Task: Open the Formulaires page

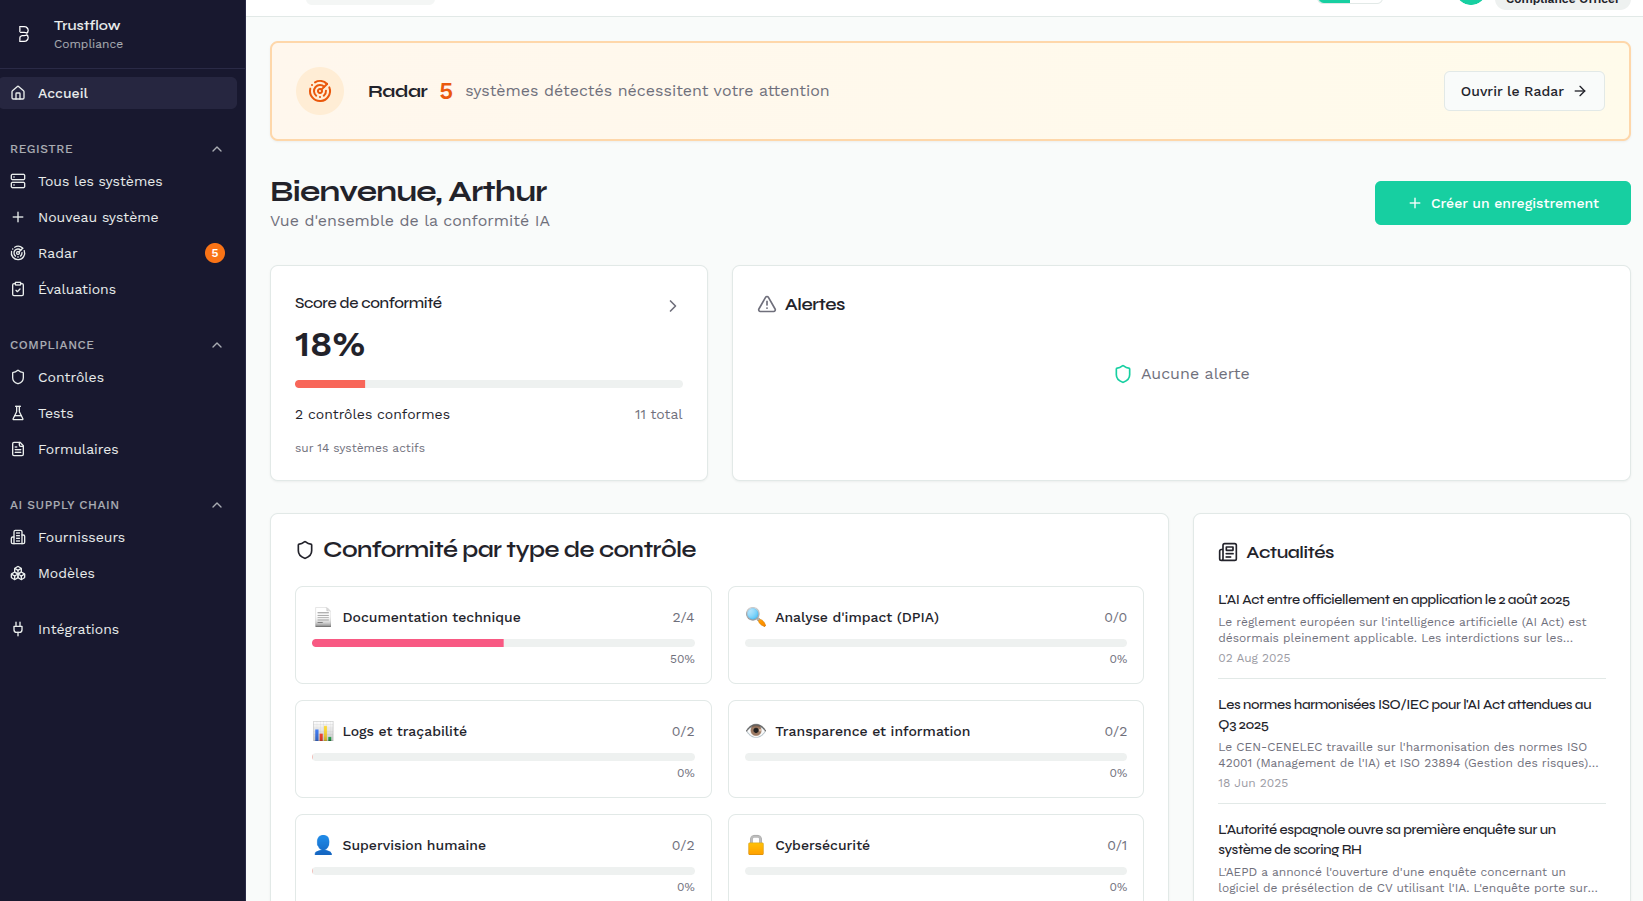Action: pyautogui.click(x=78, y=449)
